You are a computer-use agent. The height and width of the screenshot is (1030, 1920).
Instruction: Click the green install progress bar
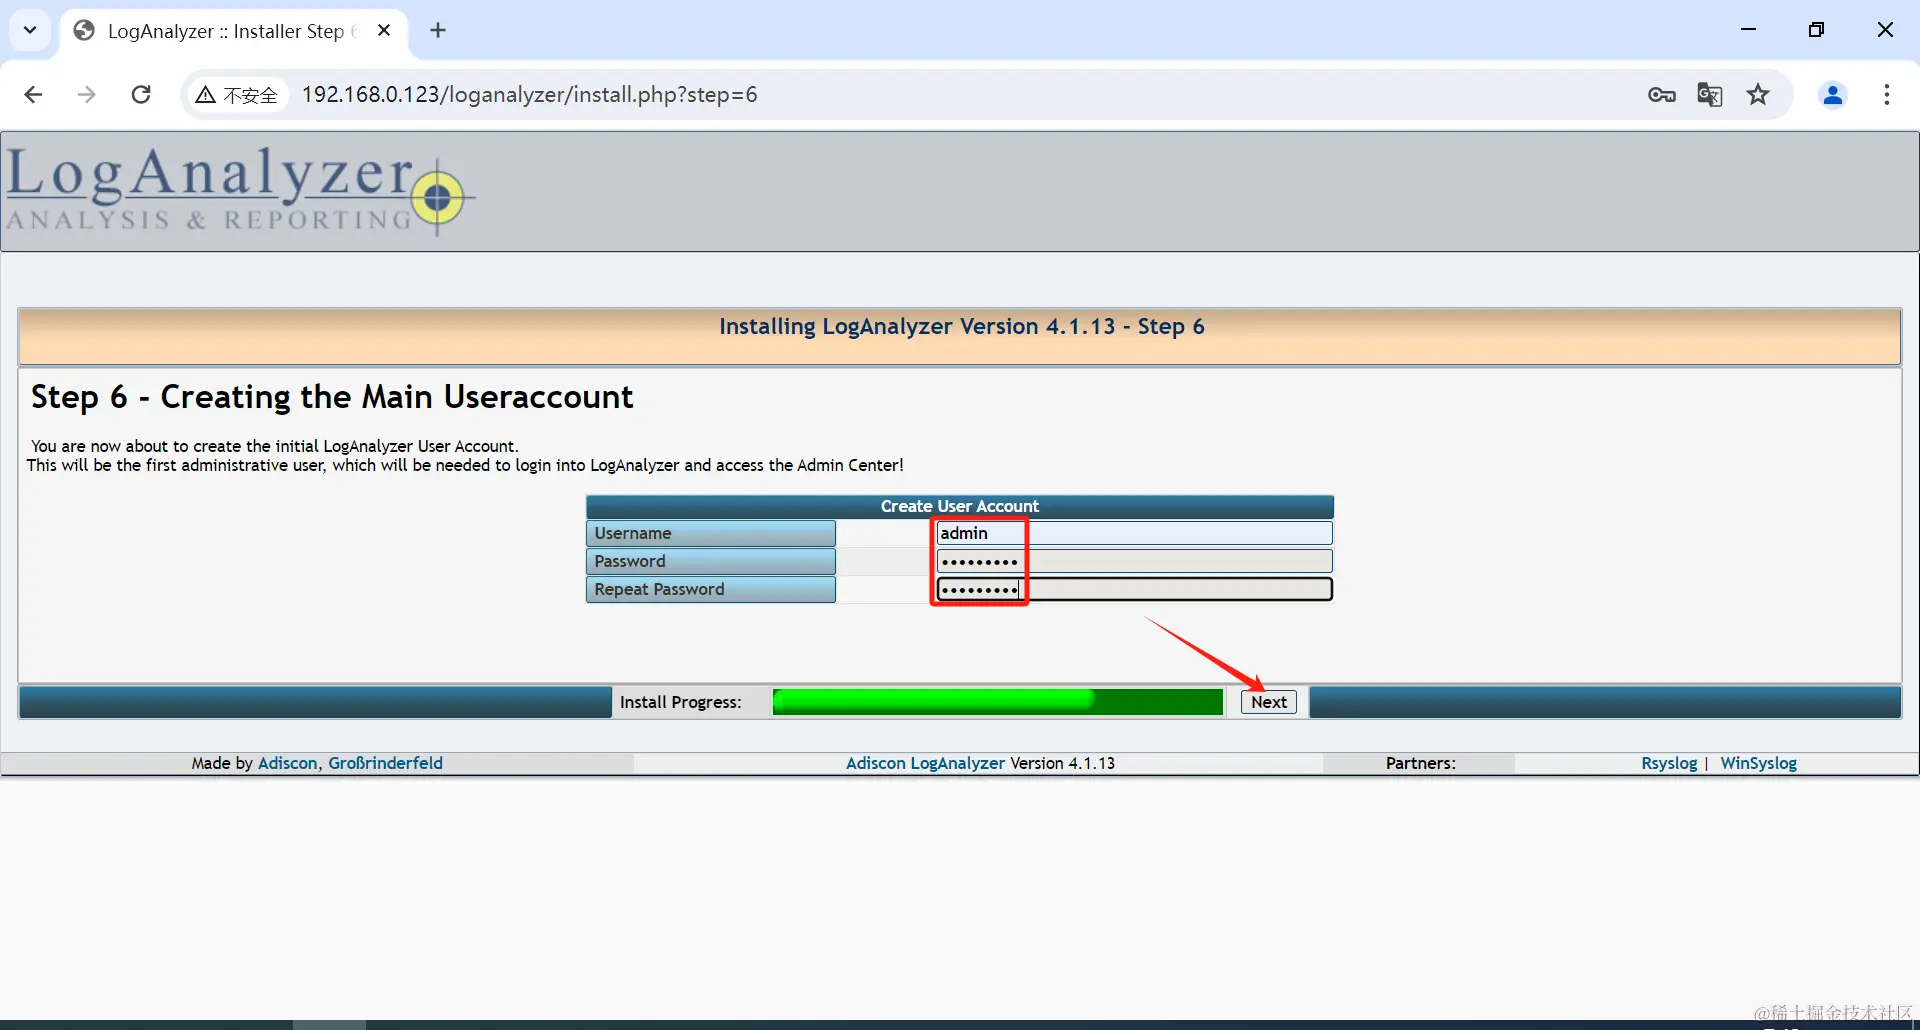(x=997, y=702)
